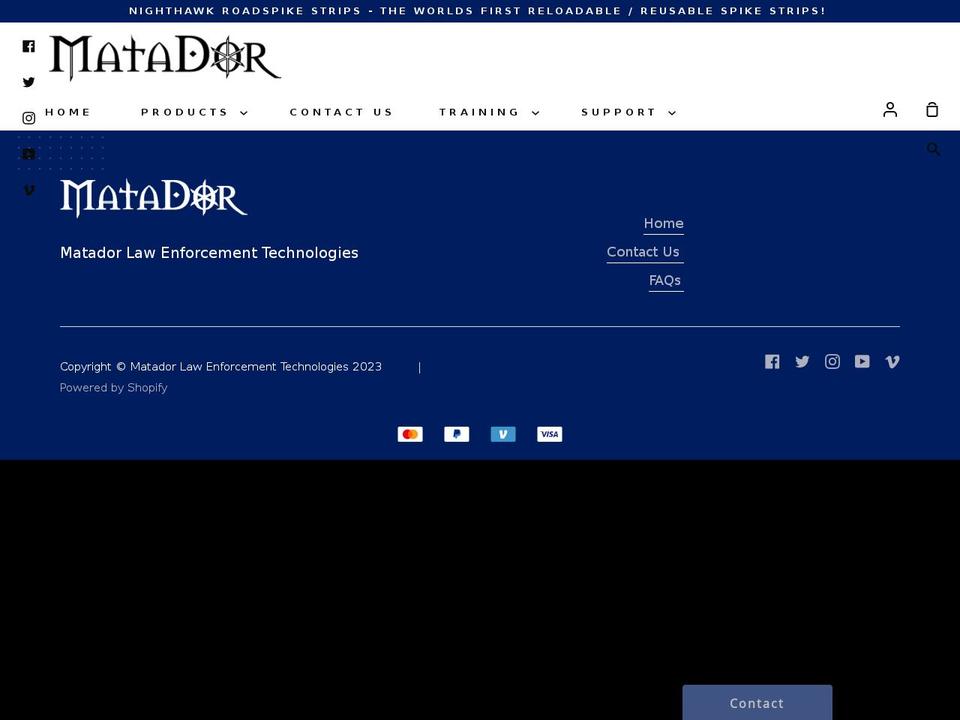Image resolution: width=960 pixels, height=720 pixels.
Task: Click the PayPal payment icon
Action: point(457,434)
